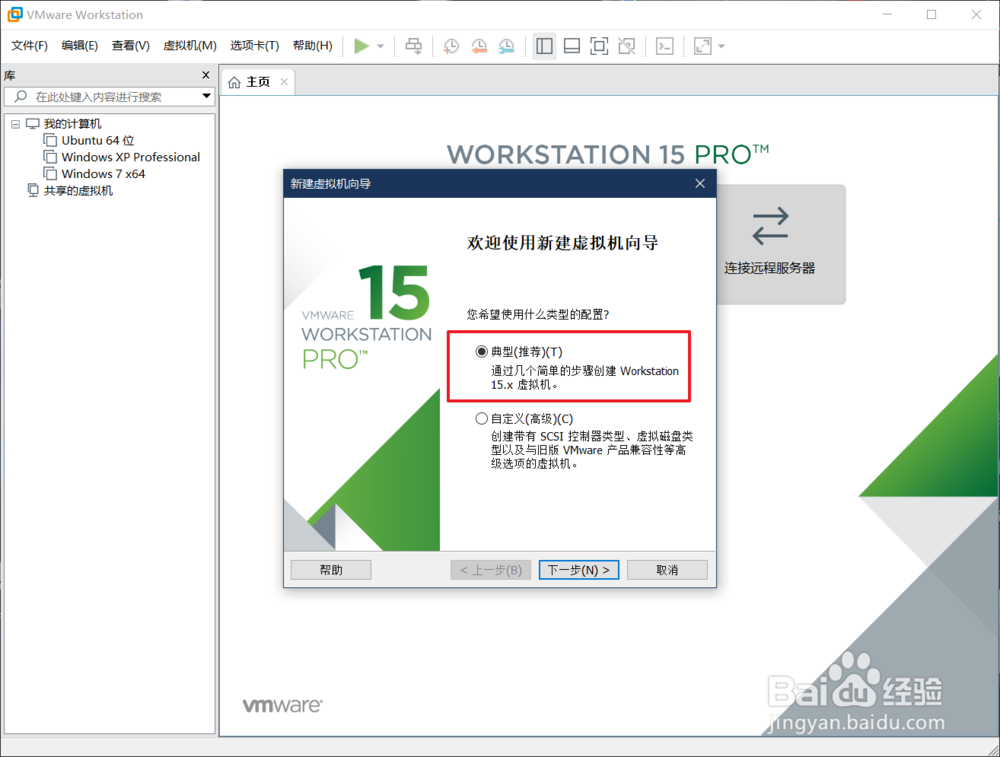Screen dimensions: 1000x757
Task: Take a snapshot using the clock icon
Action: [452, 46]
